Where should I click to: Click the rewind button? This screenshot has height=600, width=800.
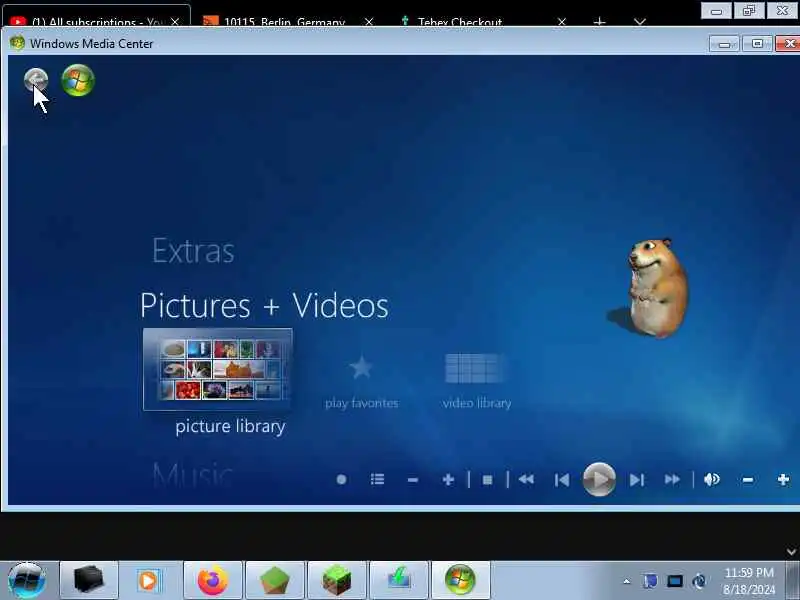click(x=526, y=480)
